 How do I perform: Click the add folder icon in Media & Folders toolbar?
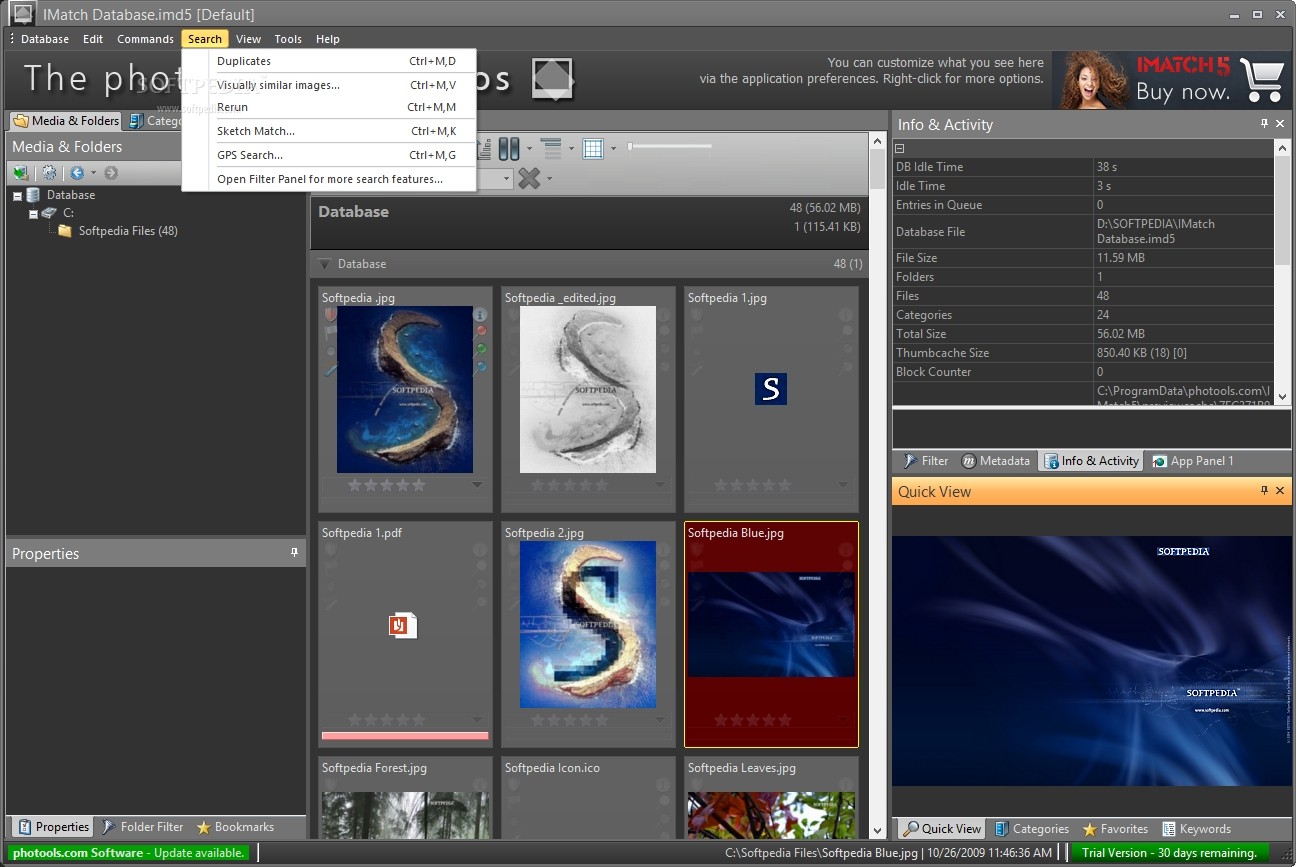21,173
